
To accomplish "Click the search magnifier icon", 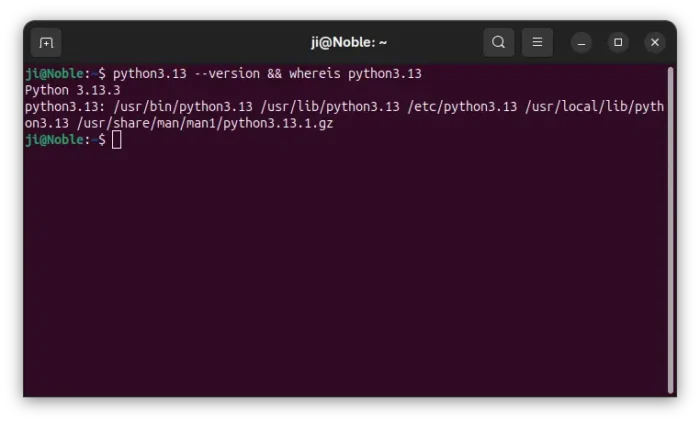I will pyautogui.click(x=498, y=42).
